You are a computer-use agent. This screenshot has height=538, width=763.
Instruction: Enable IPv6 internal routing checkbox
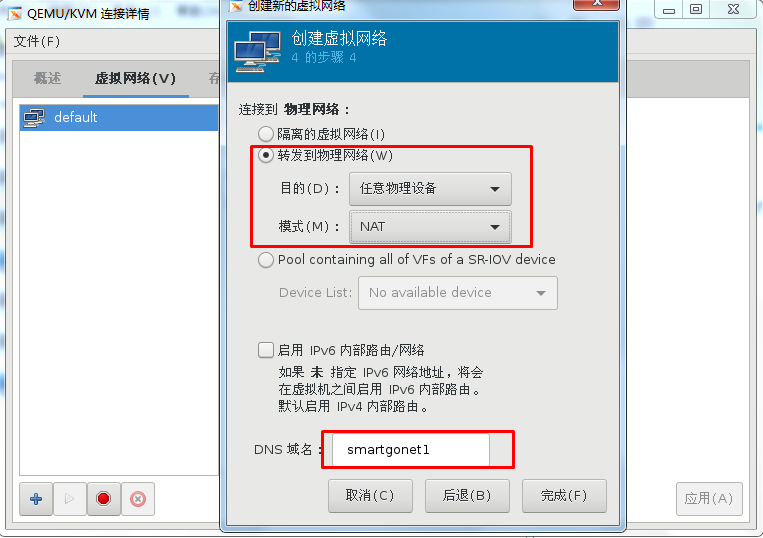click(266, 350)
